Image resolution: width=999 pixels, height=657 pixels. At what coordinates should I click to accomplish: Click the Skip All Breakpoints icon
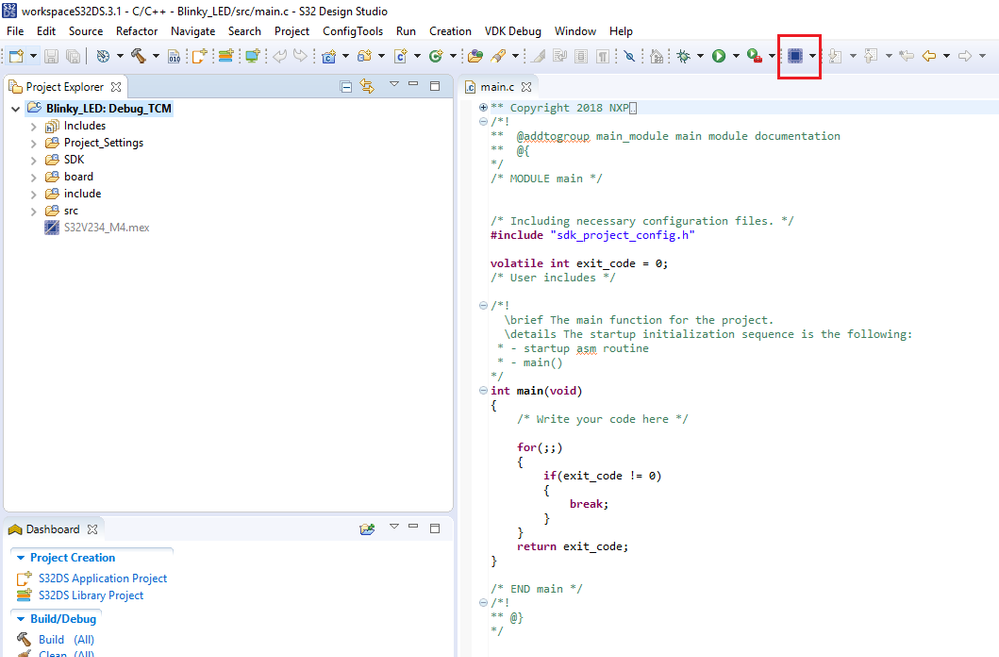point(629,56)
